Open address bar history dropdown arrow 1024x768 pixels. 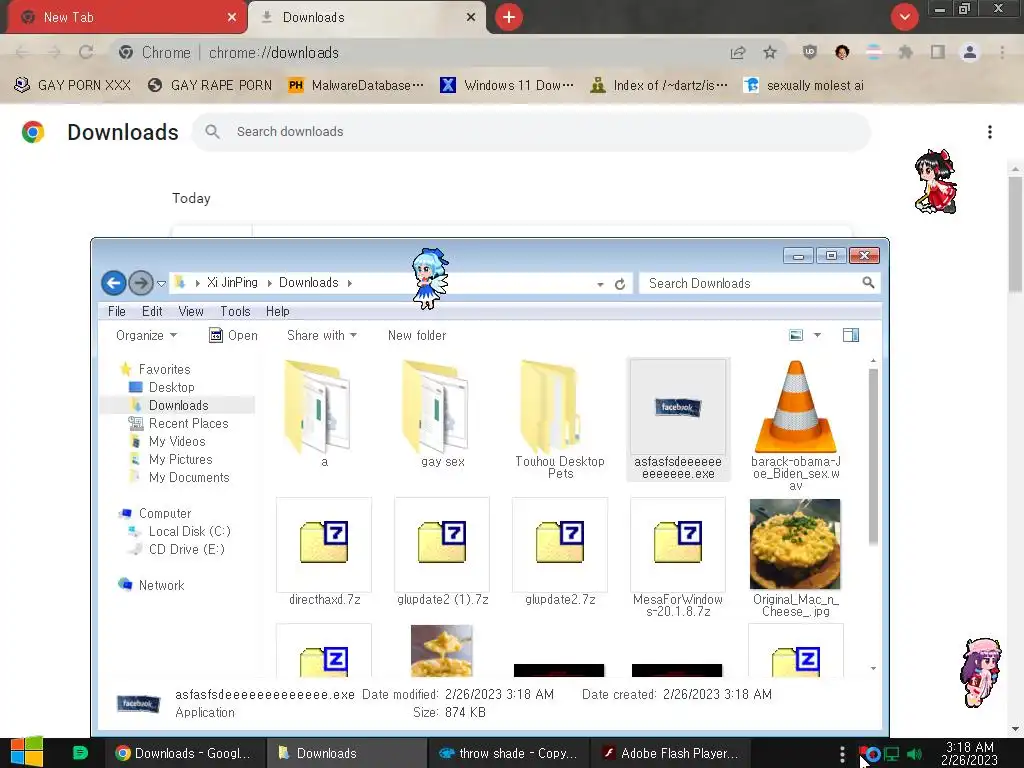tap(600, 284)
